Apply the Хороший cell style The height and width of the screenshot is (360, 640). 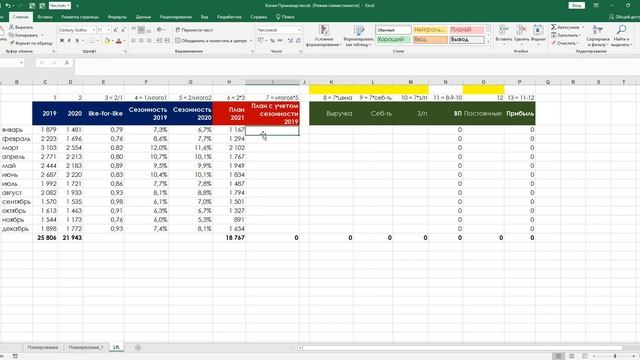[393, 40]
